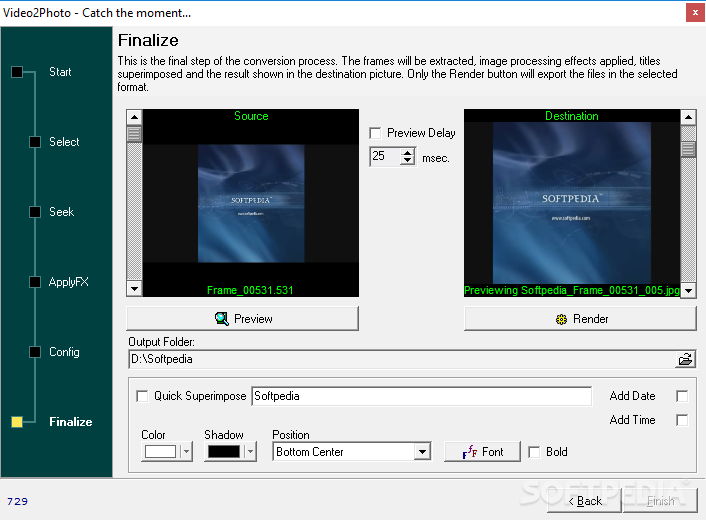Increase the preview delay msec value

(407, 153)
